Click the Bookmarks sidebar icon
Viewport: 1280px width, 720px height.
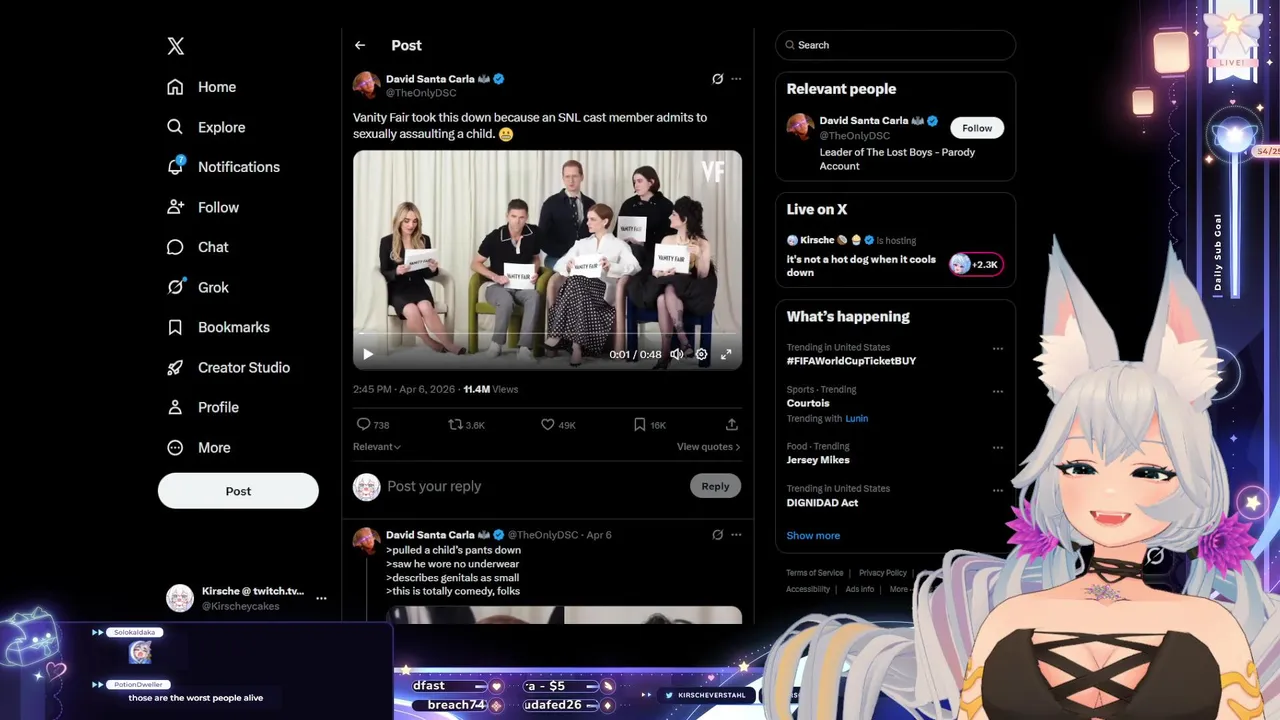coord(175,327)
